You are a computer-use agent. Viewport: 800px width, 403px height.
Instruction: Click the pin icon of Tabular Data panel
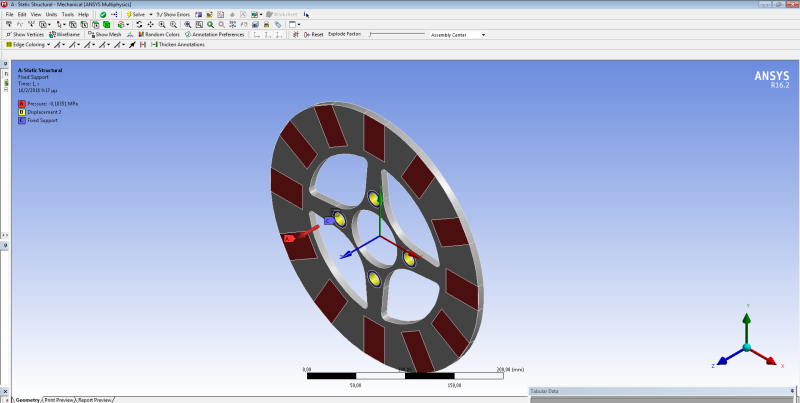point(792,391)
